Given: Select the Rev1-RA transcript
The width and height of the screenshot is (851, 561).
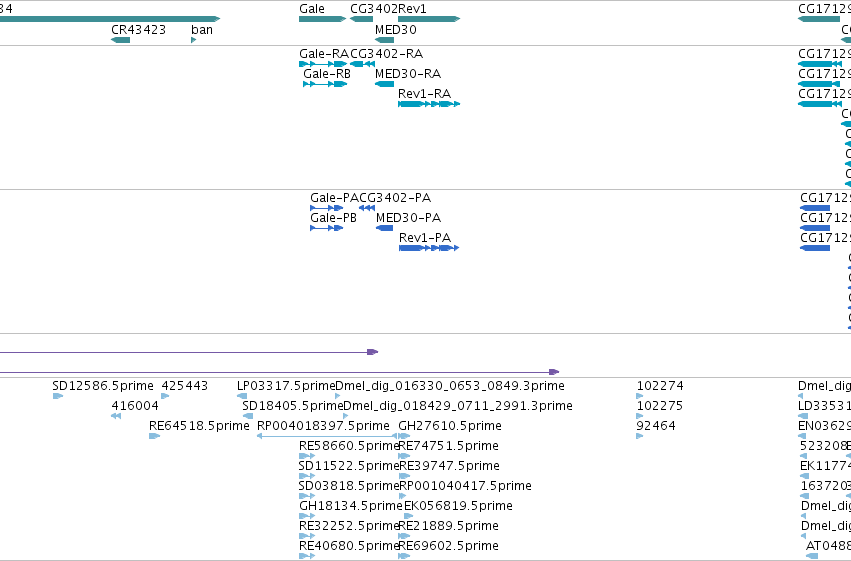Looking at the screenshot, I should pos(429,104).
